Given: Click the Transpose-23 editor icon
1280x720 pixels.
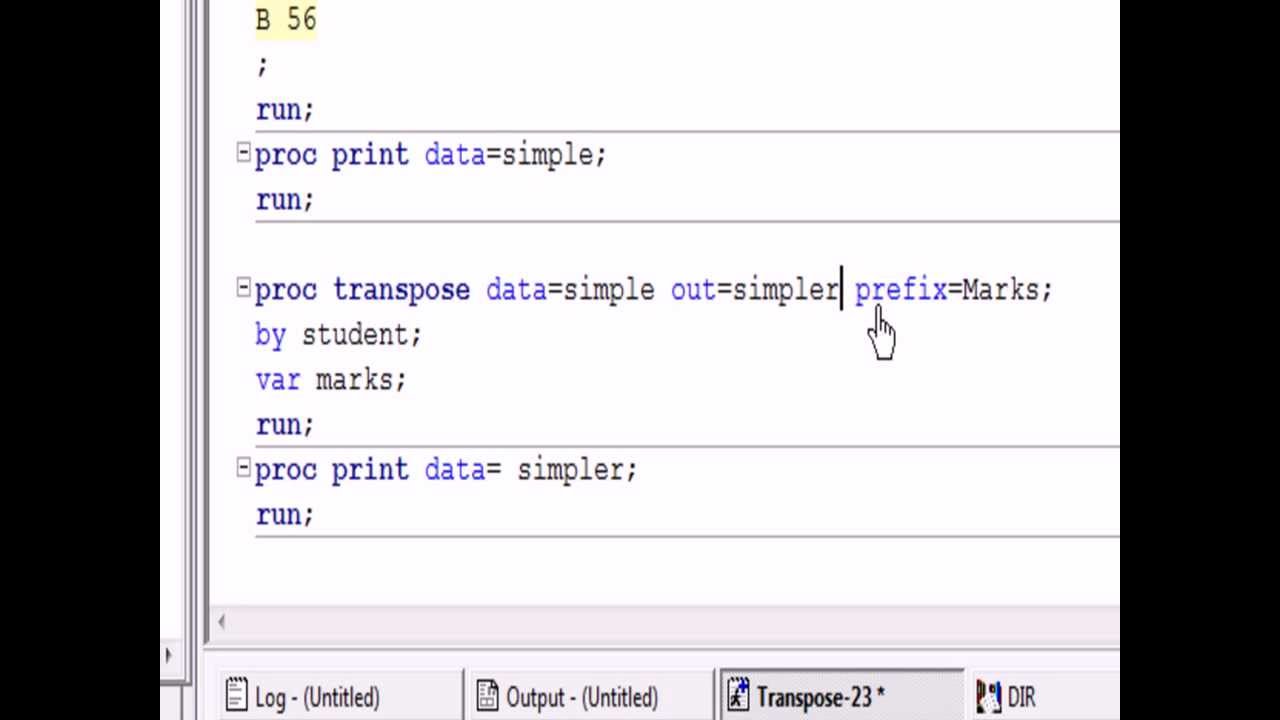Looking at the screenshot, I should [x=738, y=695].
